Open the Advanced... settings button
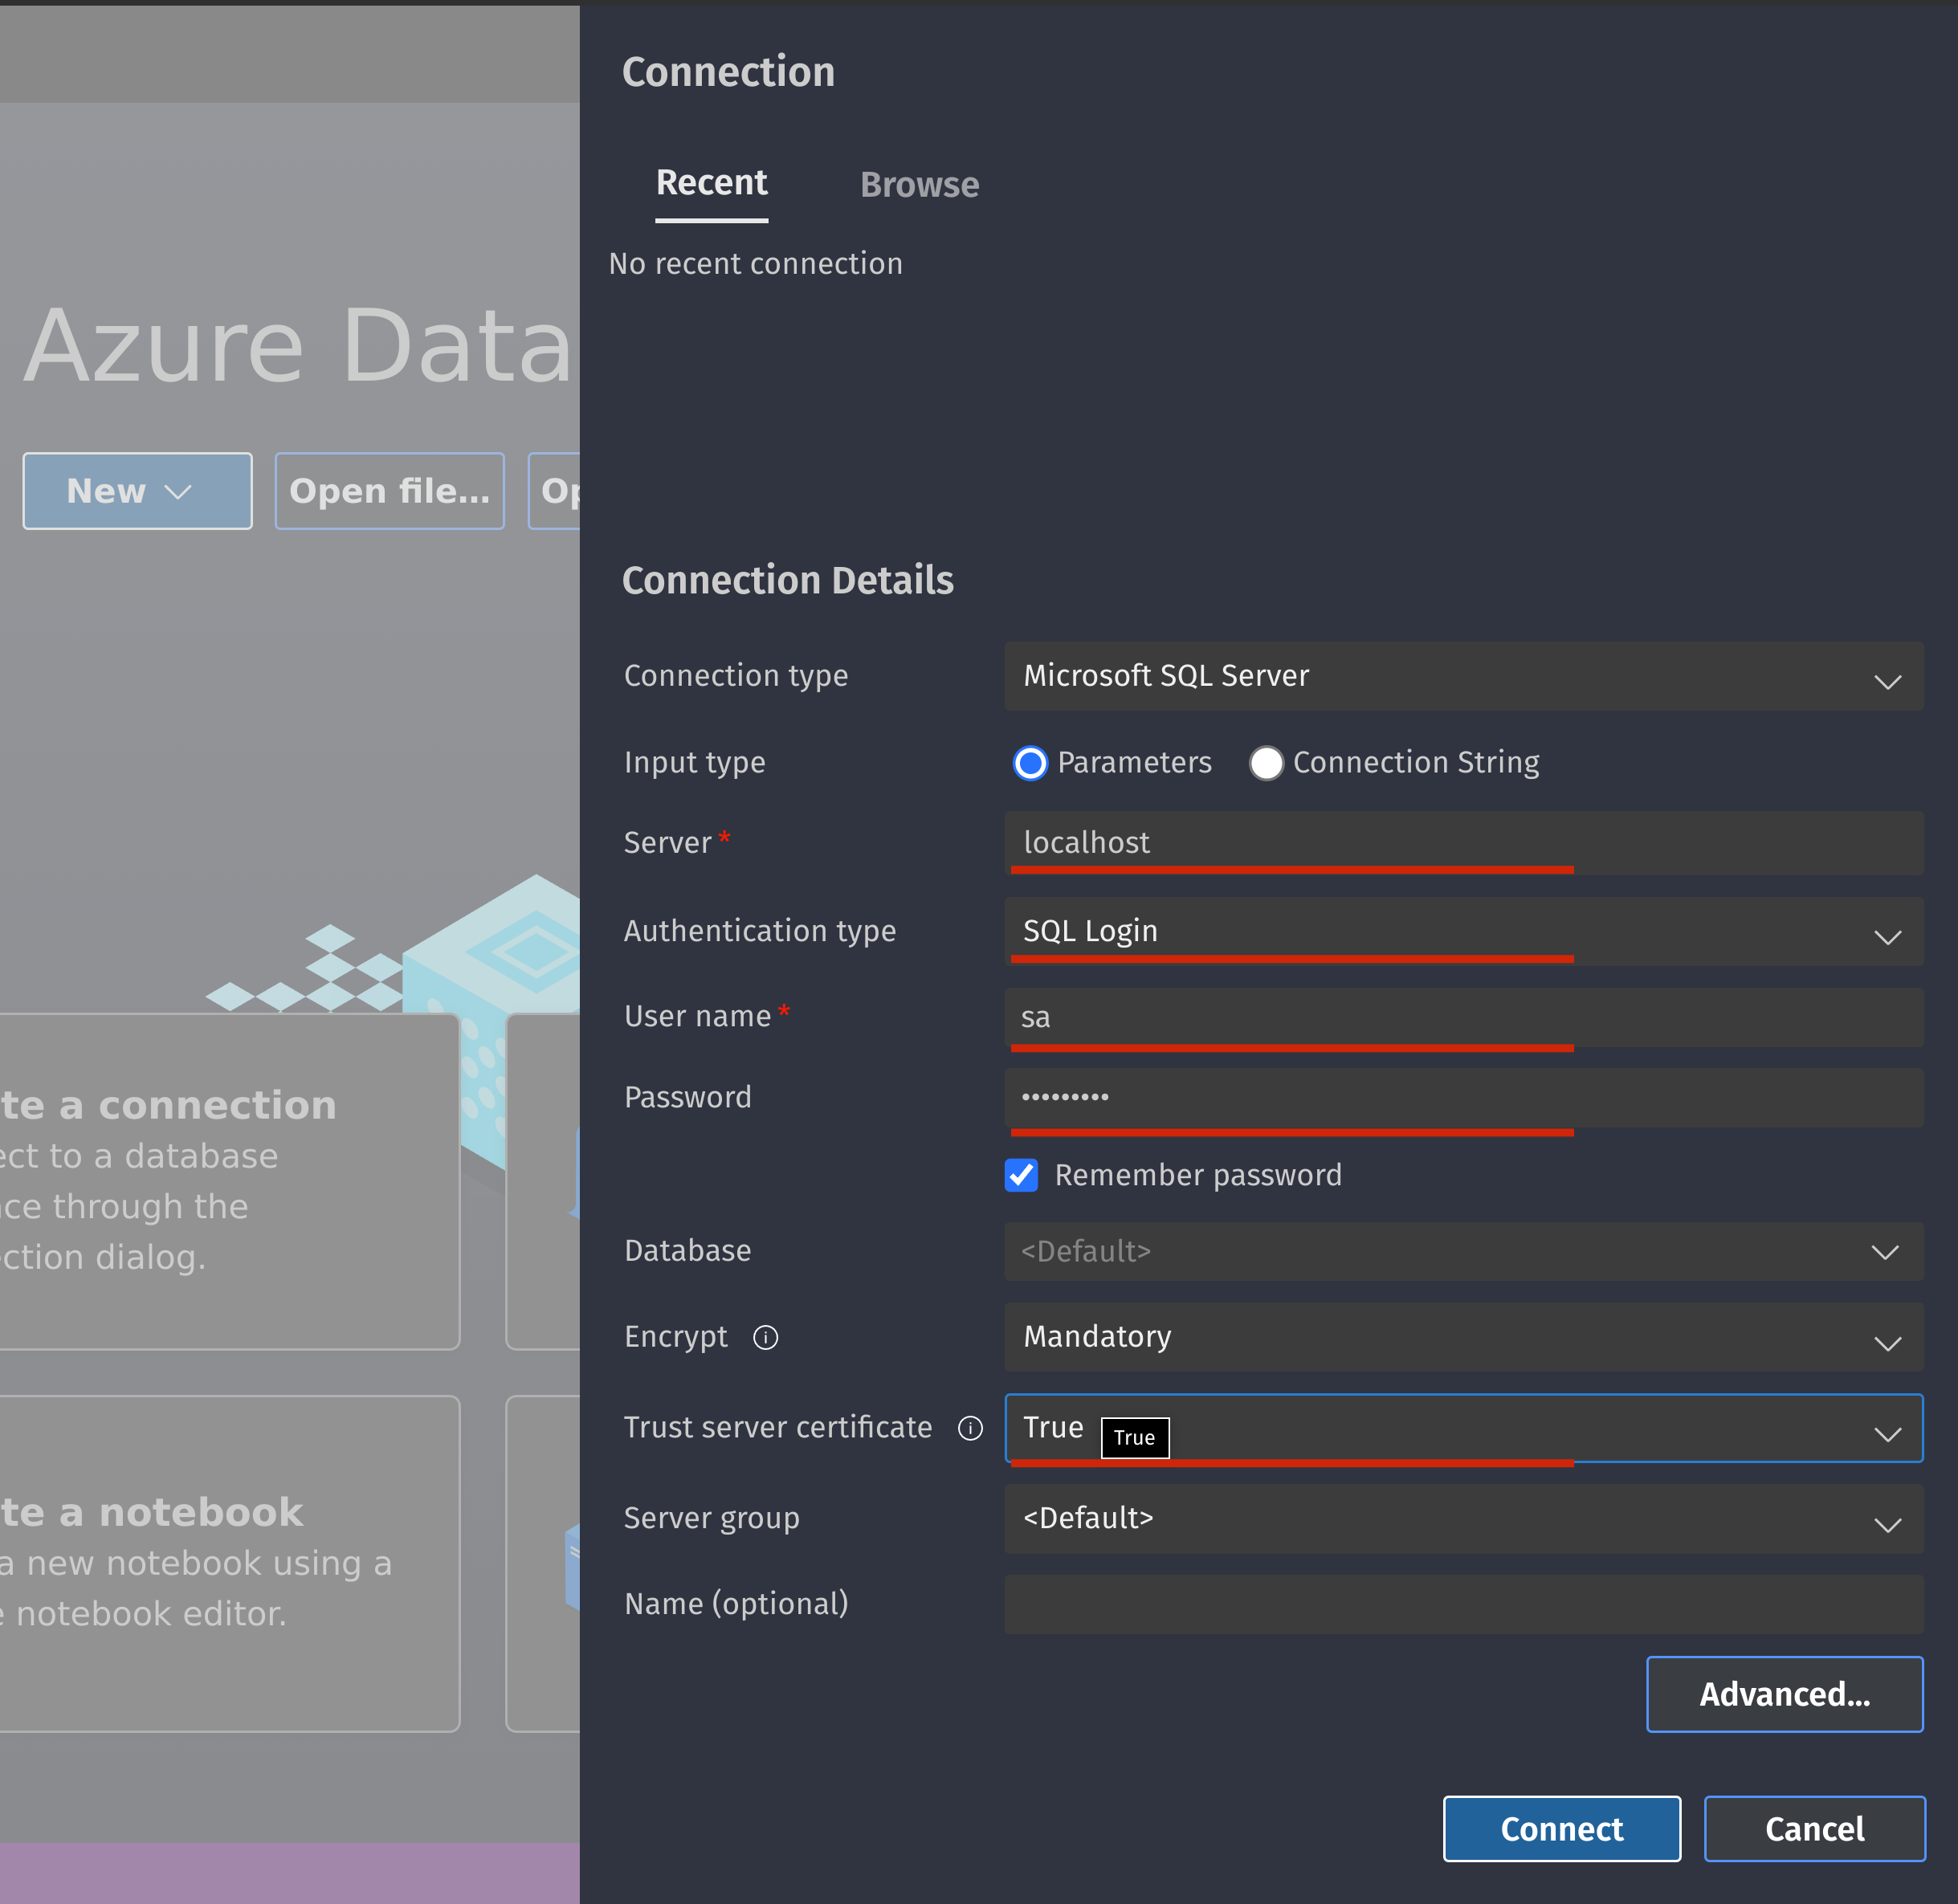Image resolution: width=1958 pixels, height=1904 pixels. point(1784,1694)
